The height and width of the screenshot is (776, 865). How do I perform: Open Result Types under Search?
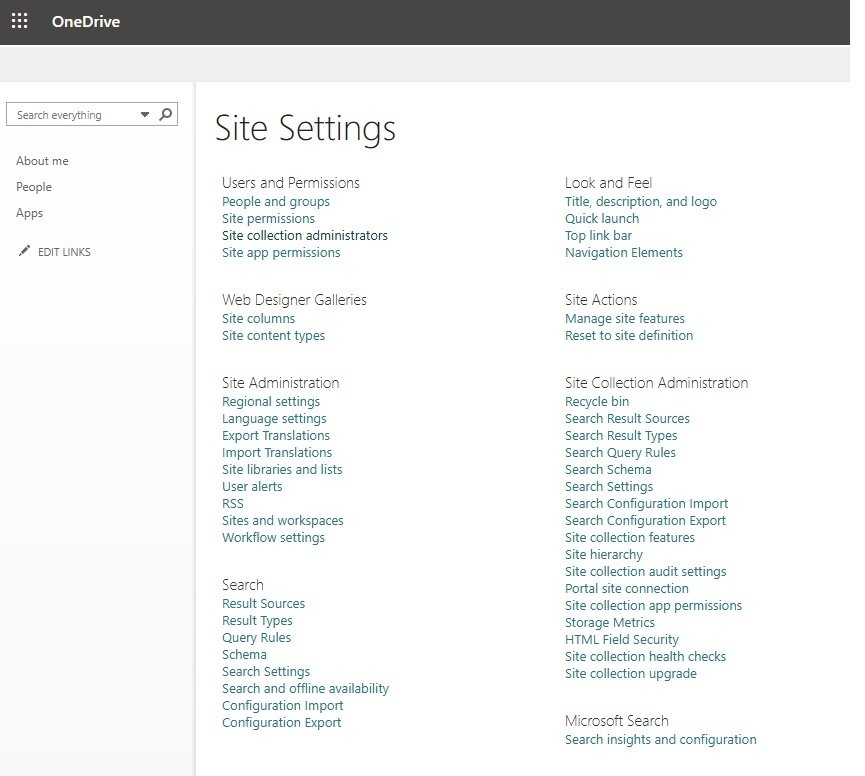(258, 620)
